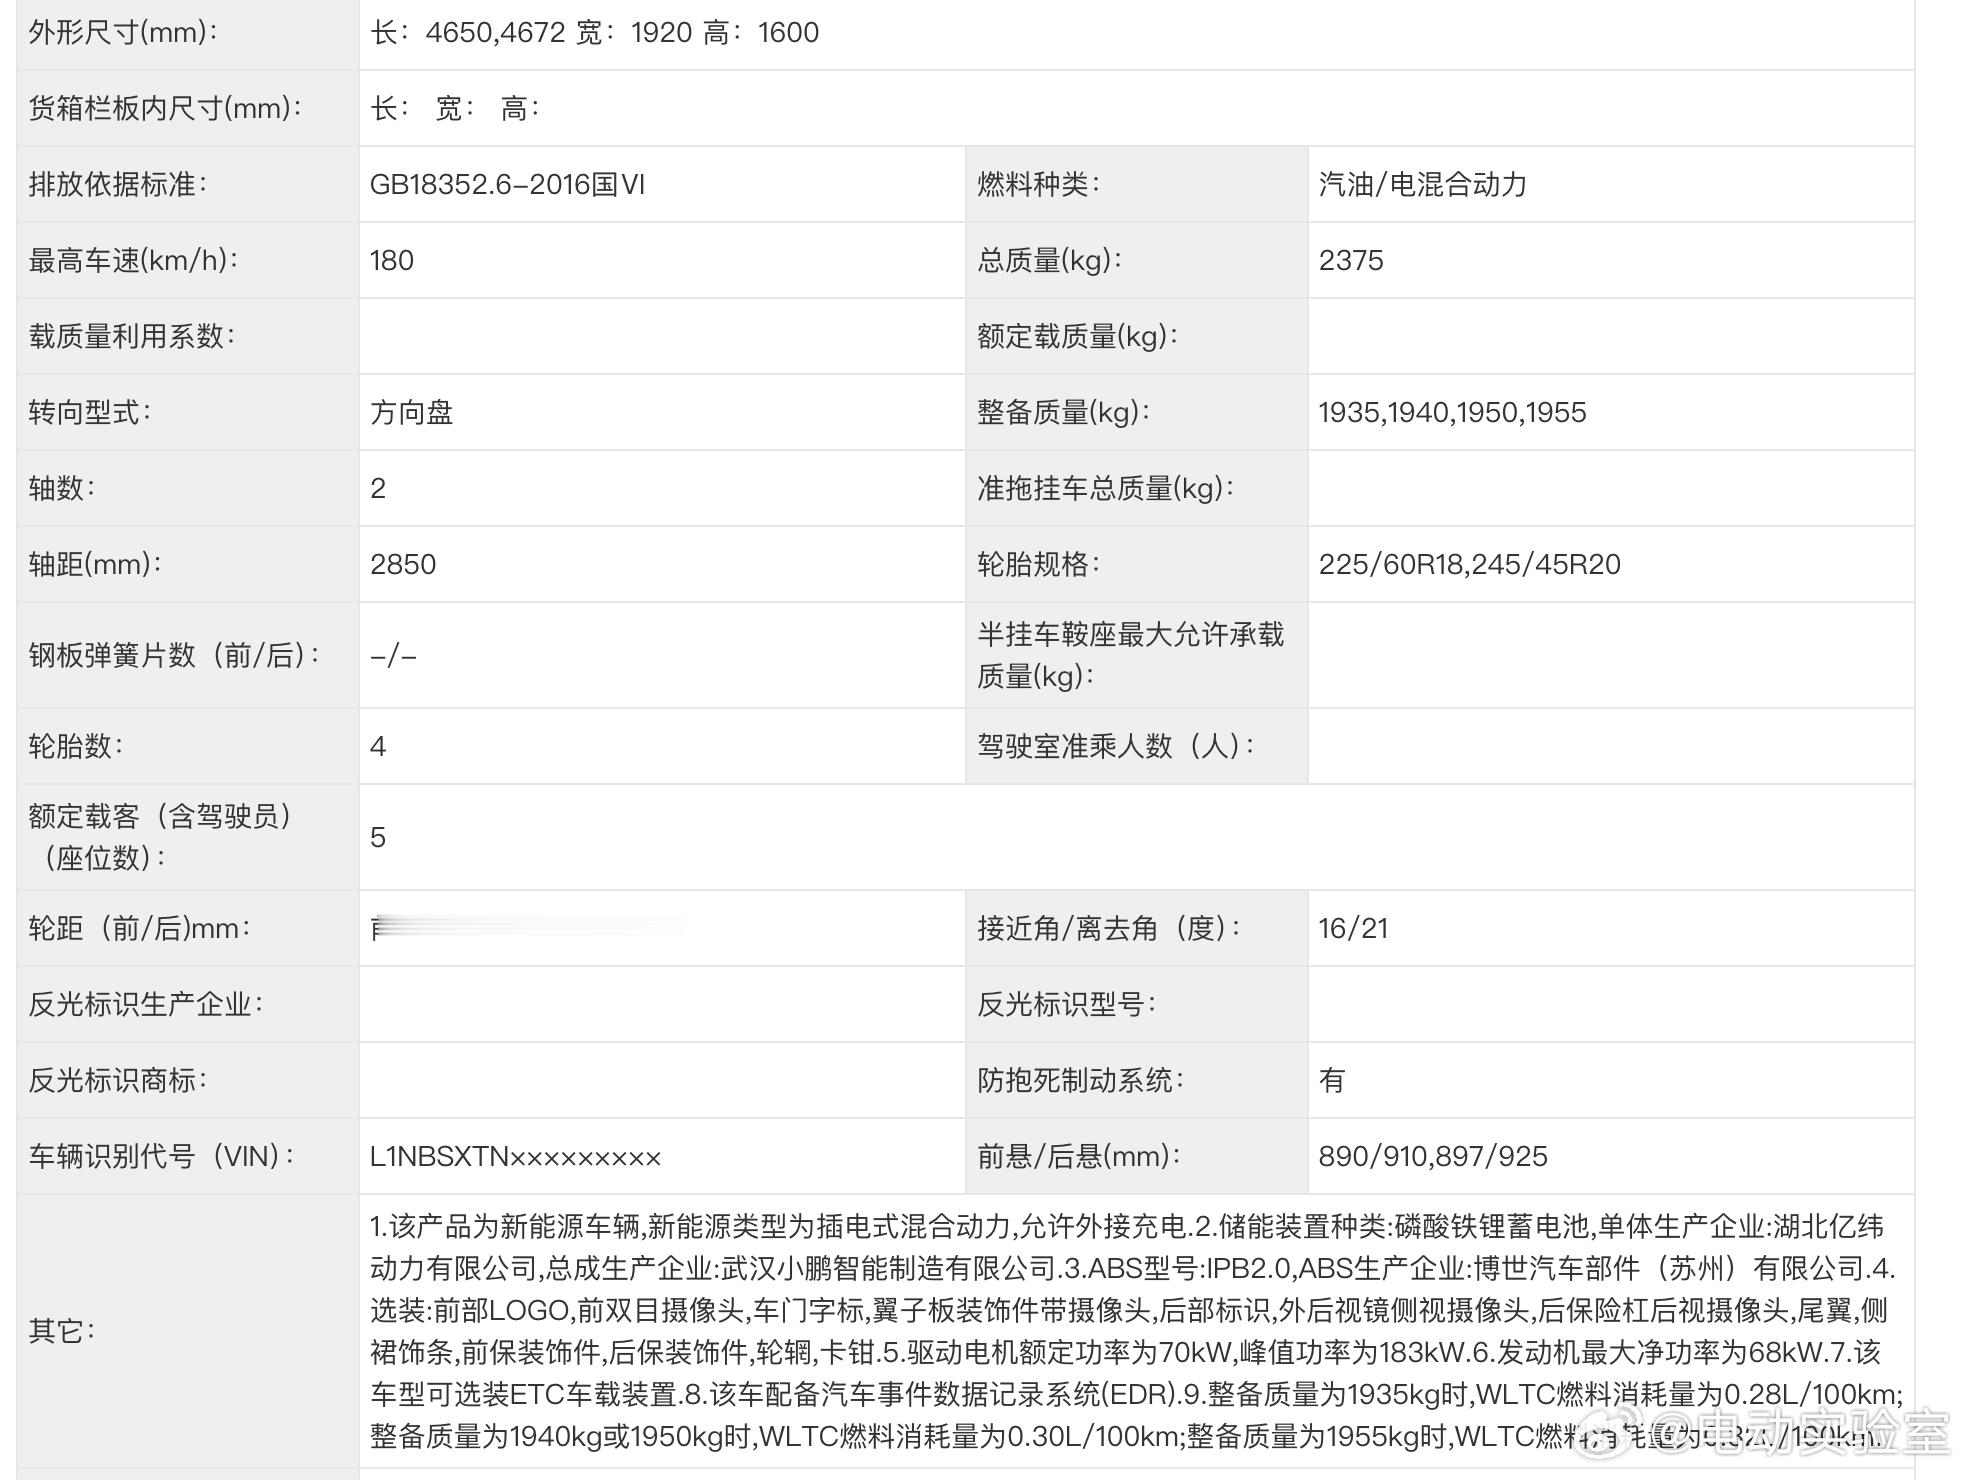Click the seating capacity value 5
Screen dimensions: 1968x1480
click(378, 837)
